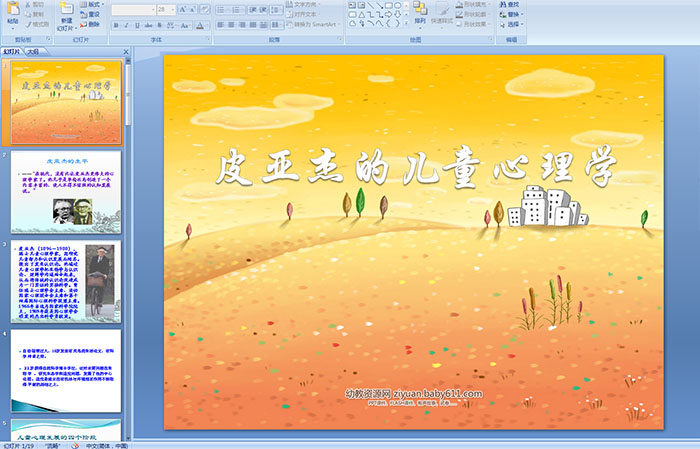Click the Shape Outline (形状轮廓) button
The image size is (700, 449).
(x=472, y=14)
